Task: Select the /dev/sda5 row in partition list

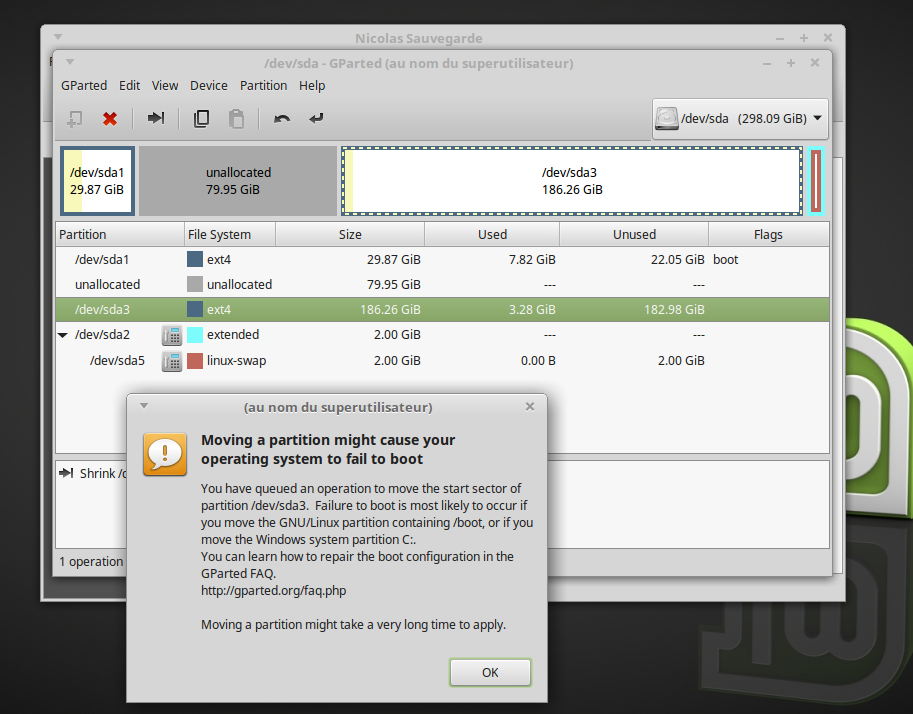Action: coord(442,360)
